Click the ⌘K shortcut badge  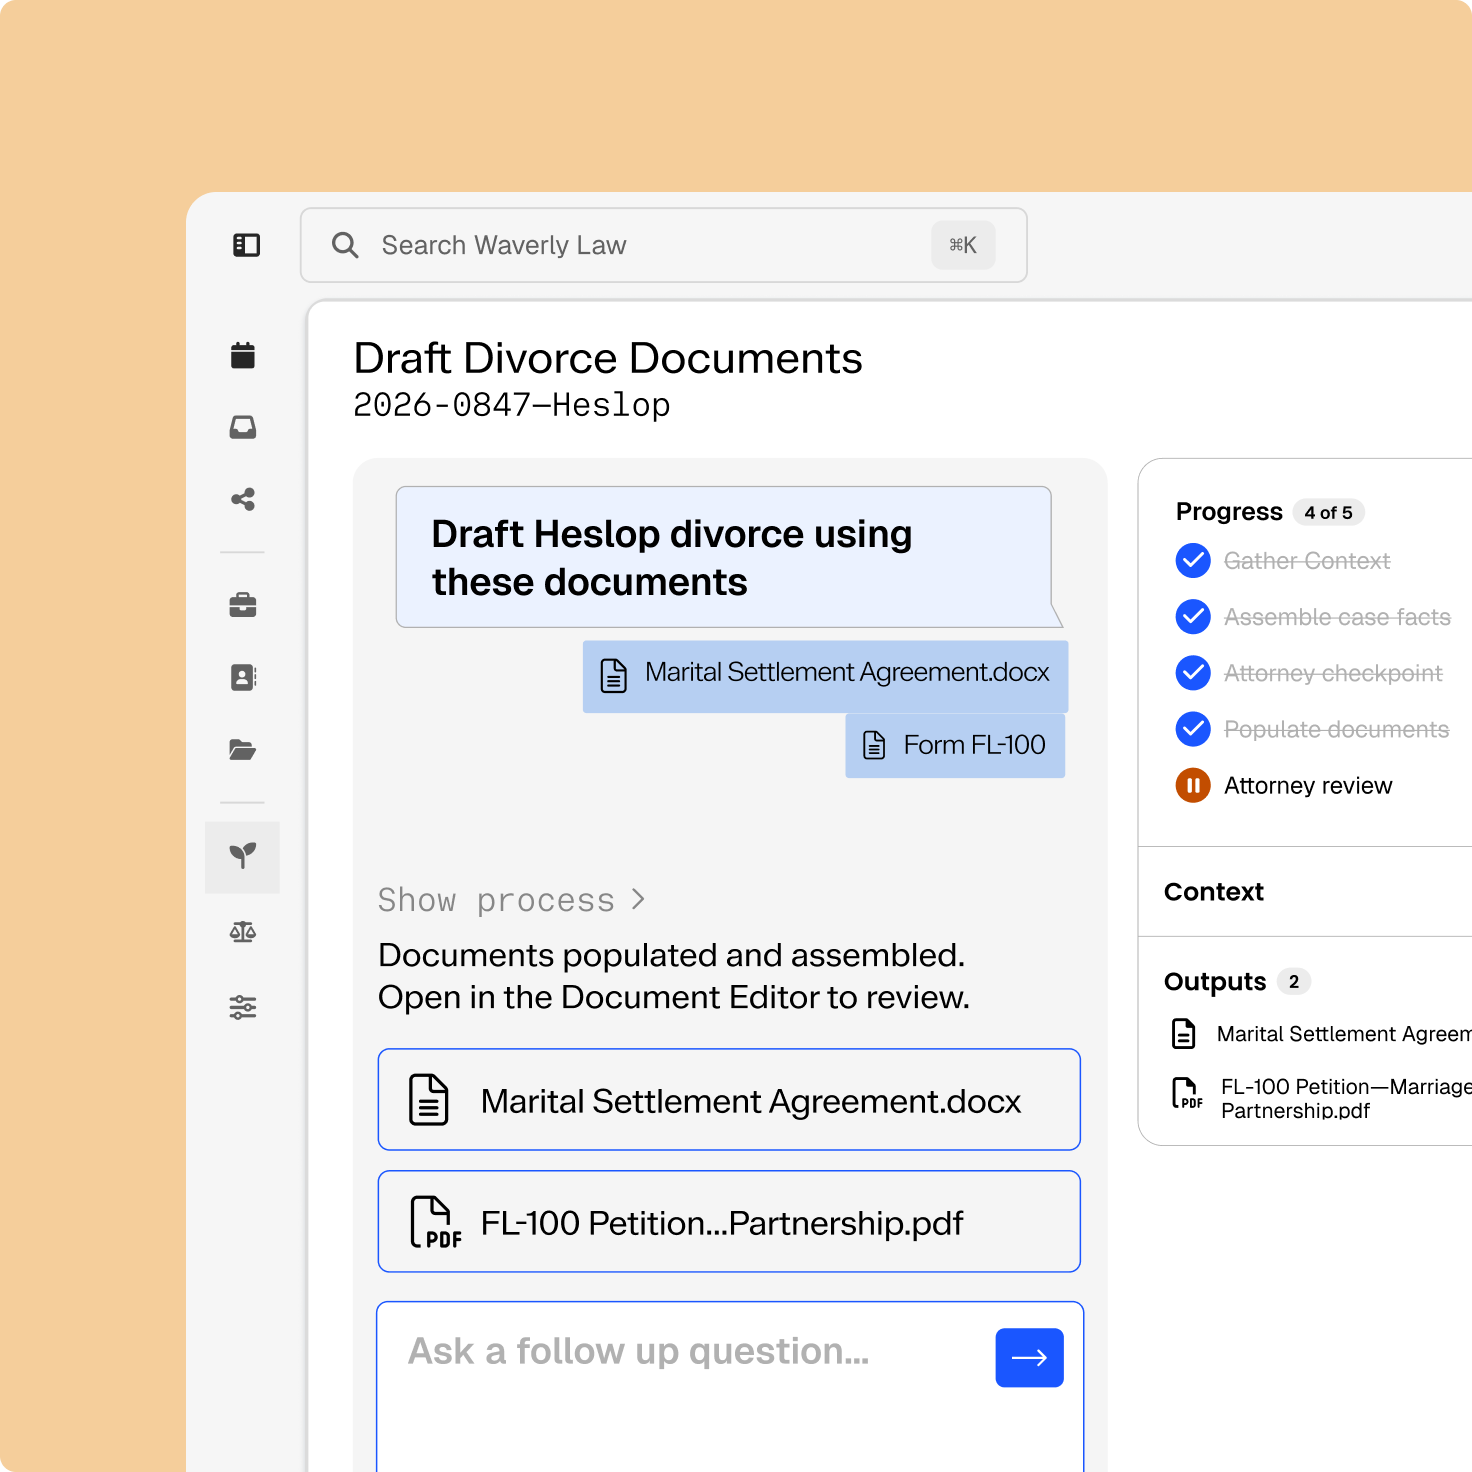pos(963,245)
